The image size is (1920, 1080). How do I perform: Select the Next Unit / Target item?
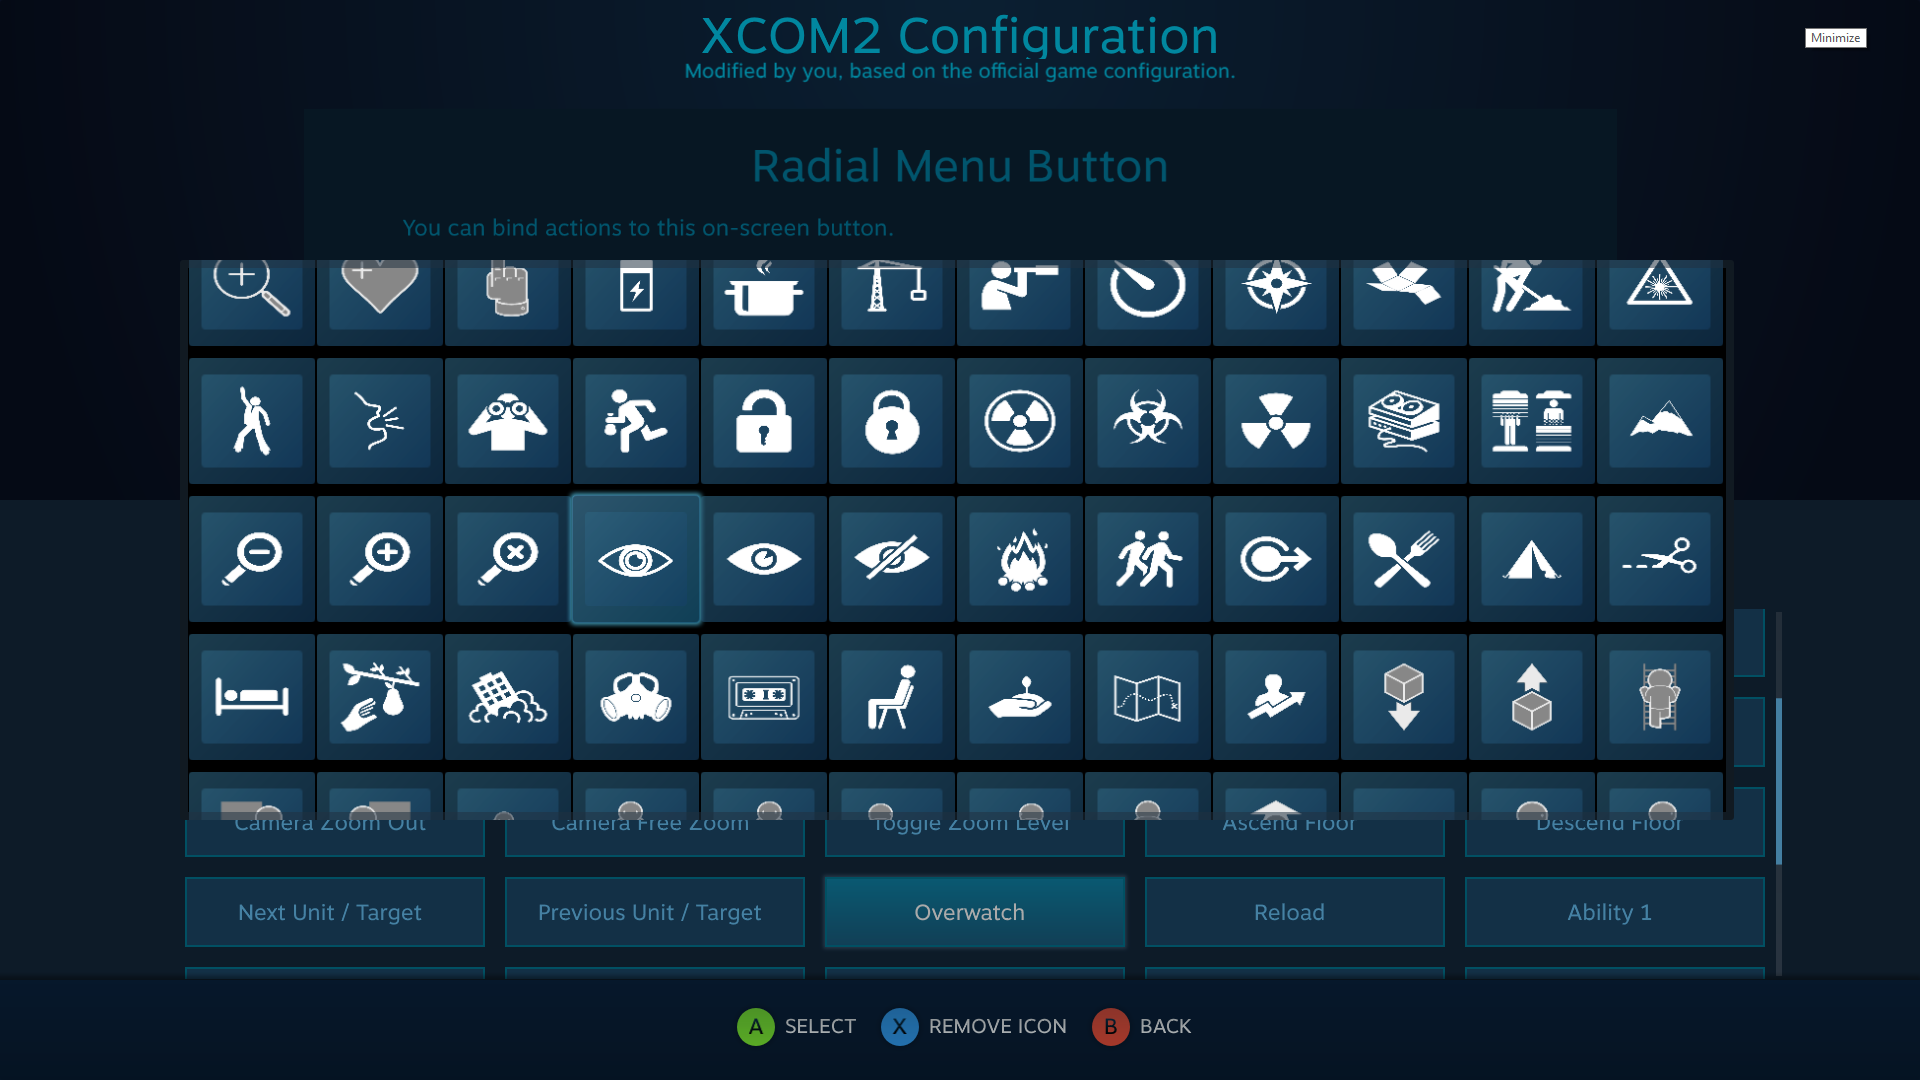point(328,911)
